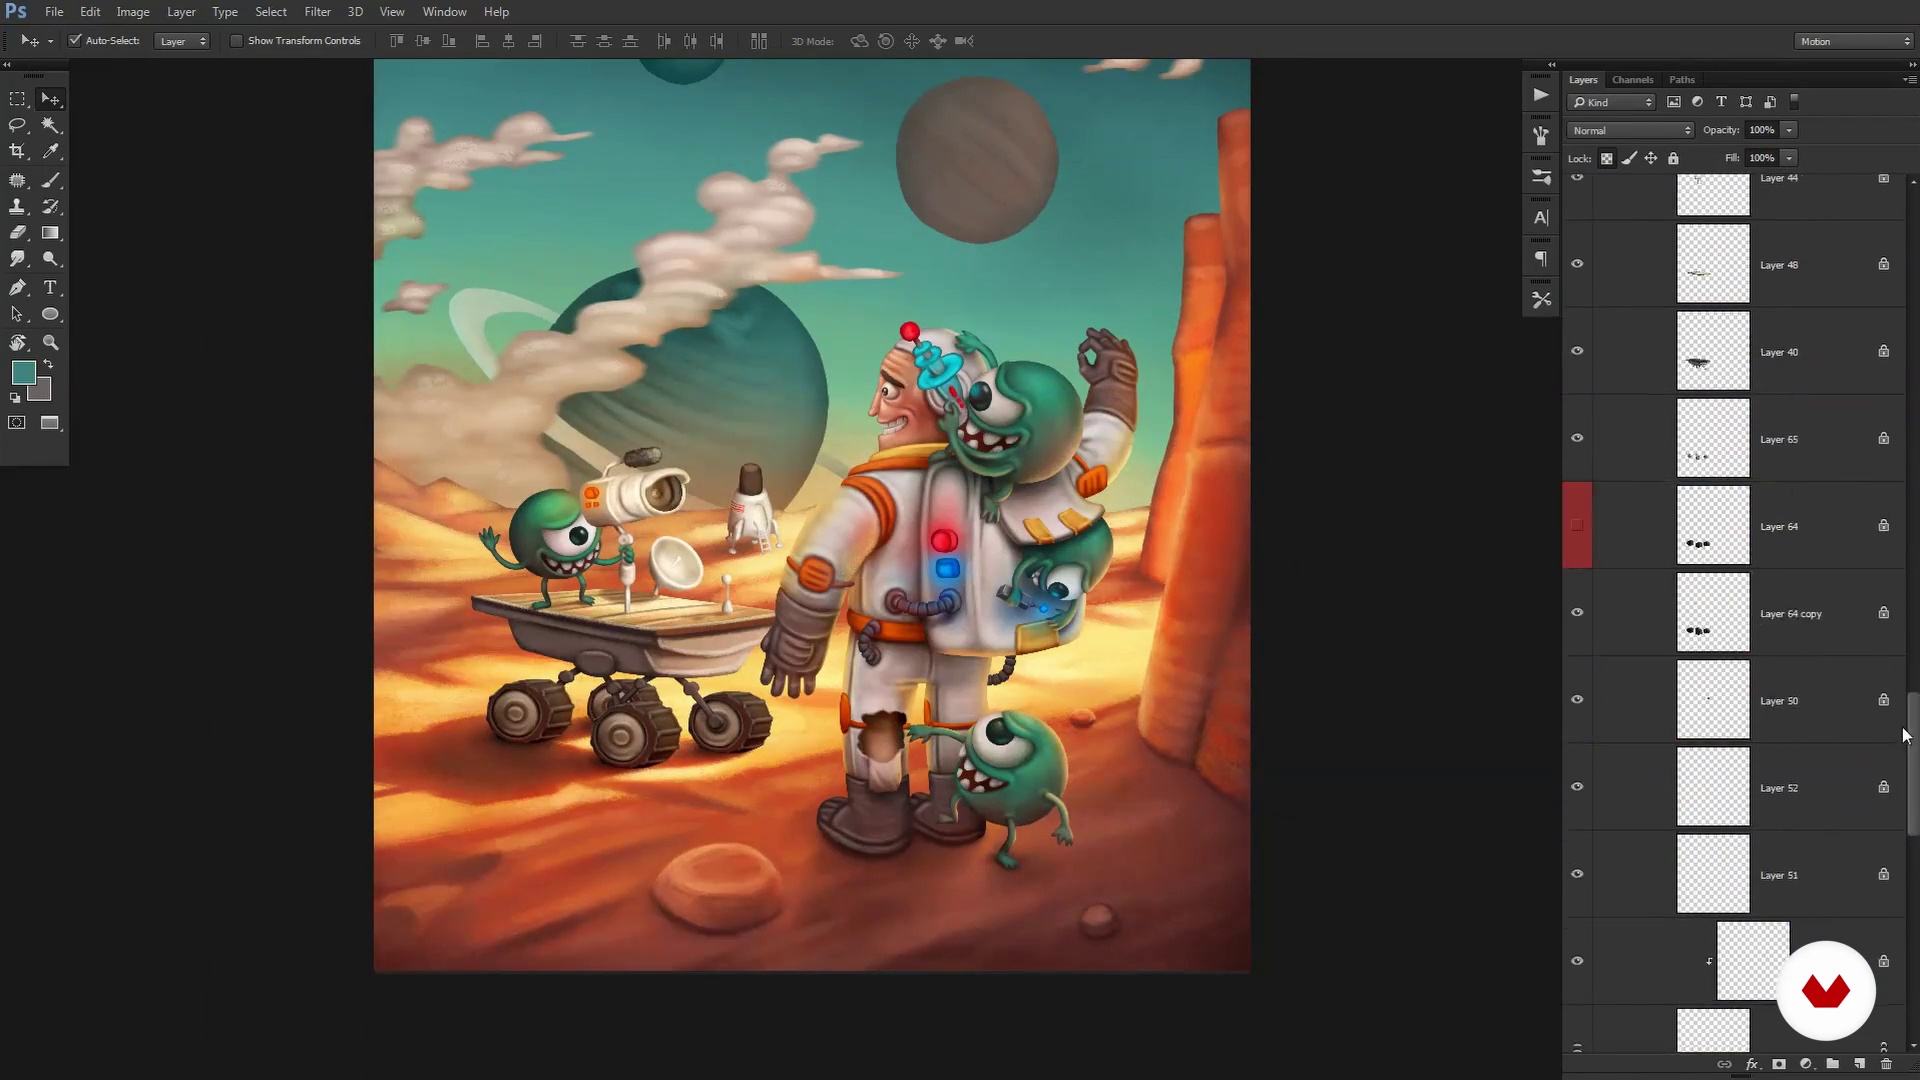1920x1080 pixels.
Task: Select the Rectangular Marquee tool
Action: [17, 99]
